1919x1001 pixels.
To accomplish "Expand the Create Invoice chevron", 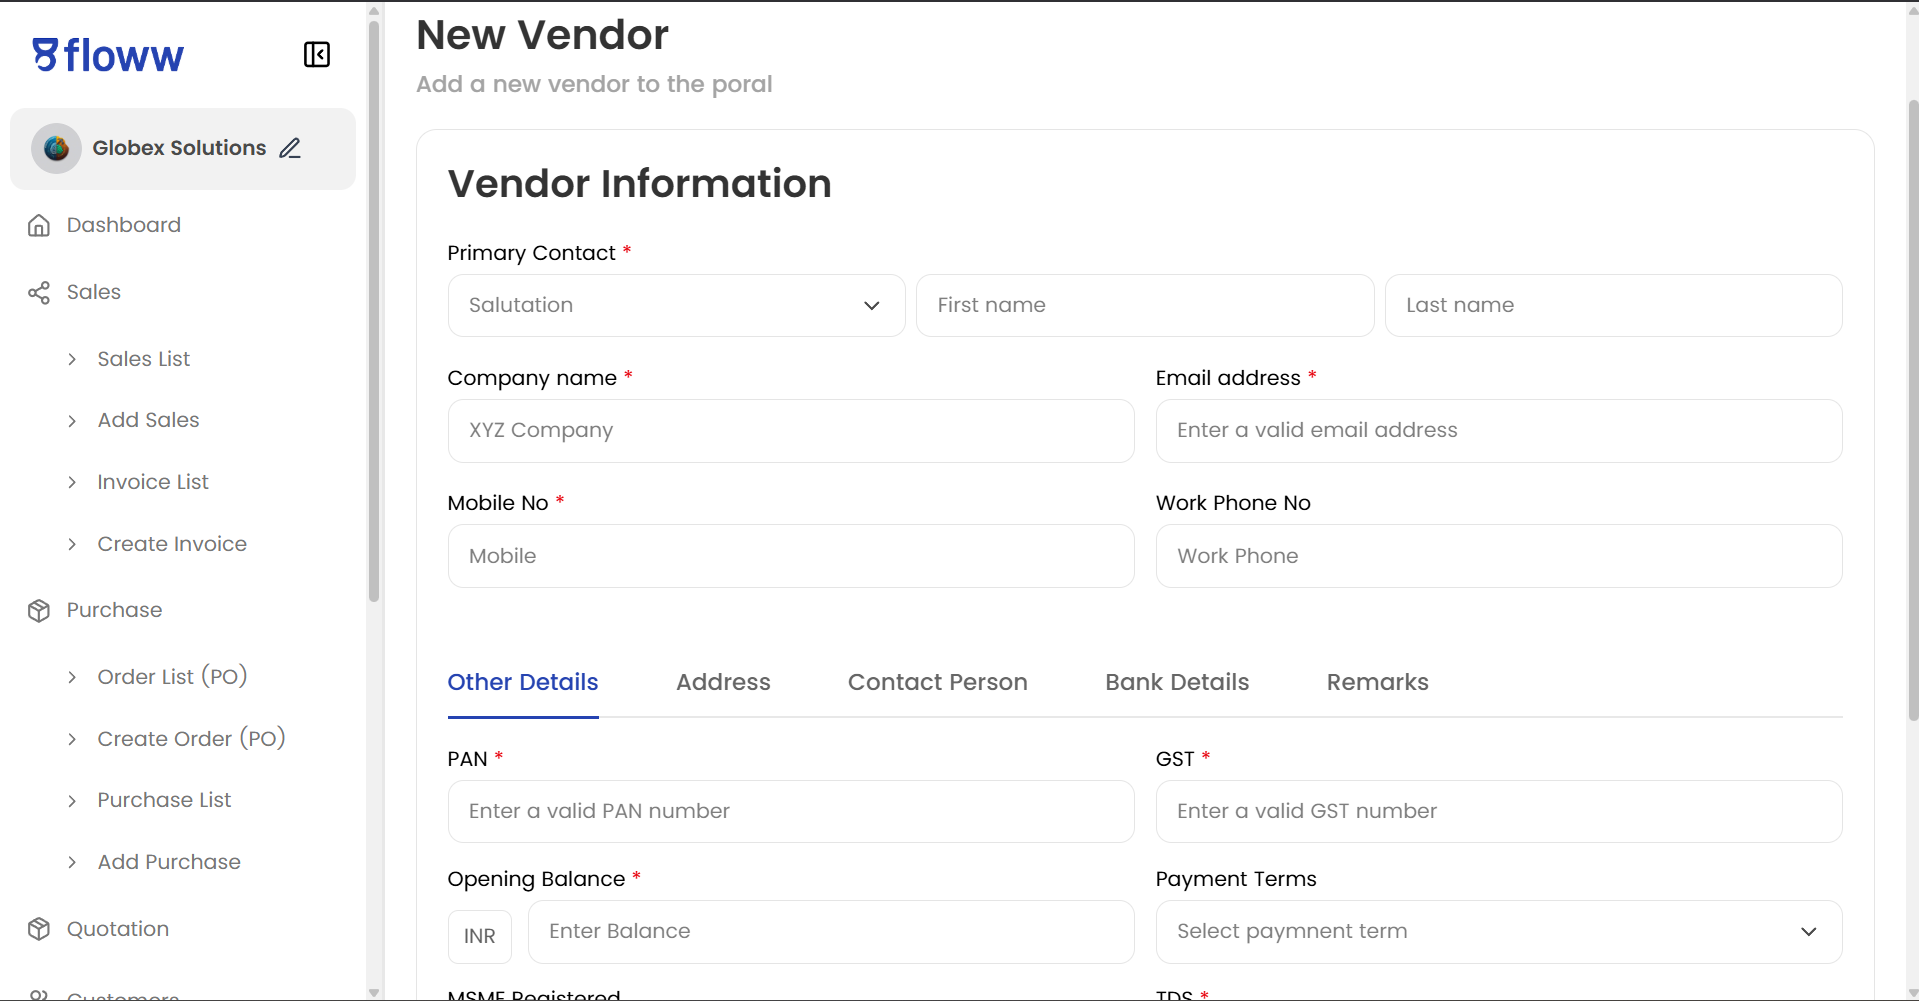I will tap(72, 545).
